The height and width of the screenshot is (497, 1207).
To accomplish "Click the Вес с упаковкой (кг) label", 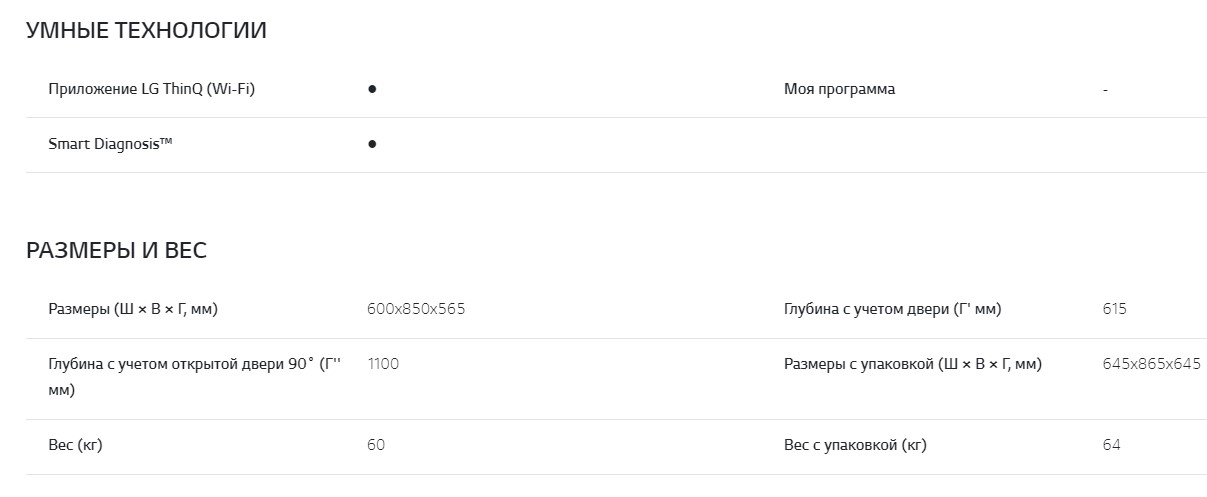I will (x=855, y=445).
